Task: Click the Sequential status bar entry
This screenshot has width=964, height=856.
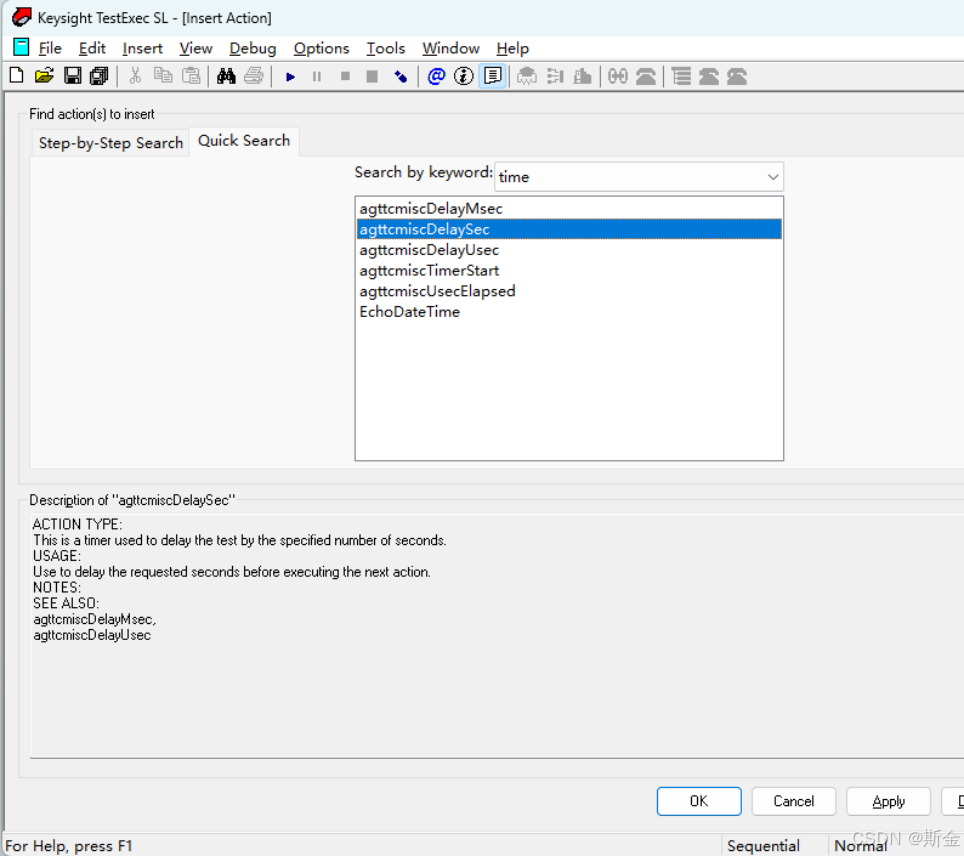Action: (763, 846)
